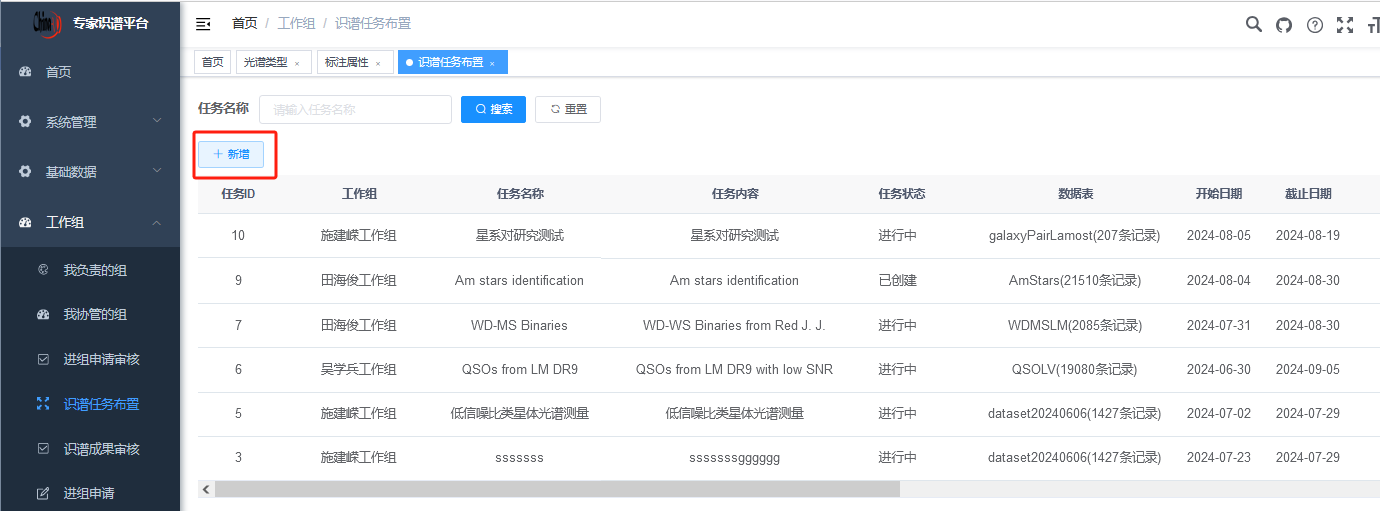Open the GitHub icon link
Viewport: 1380px width, 511px height.
click(1284, 25)
